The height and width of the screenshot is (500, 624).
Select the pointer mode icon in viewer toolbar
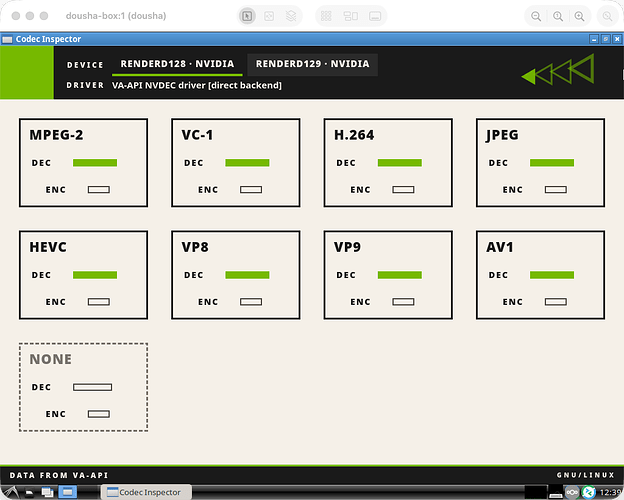247,16
